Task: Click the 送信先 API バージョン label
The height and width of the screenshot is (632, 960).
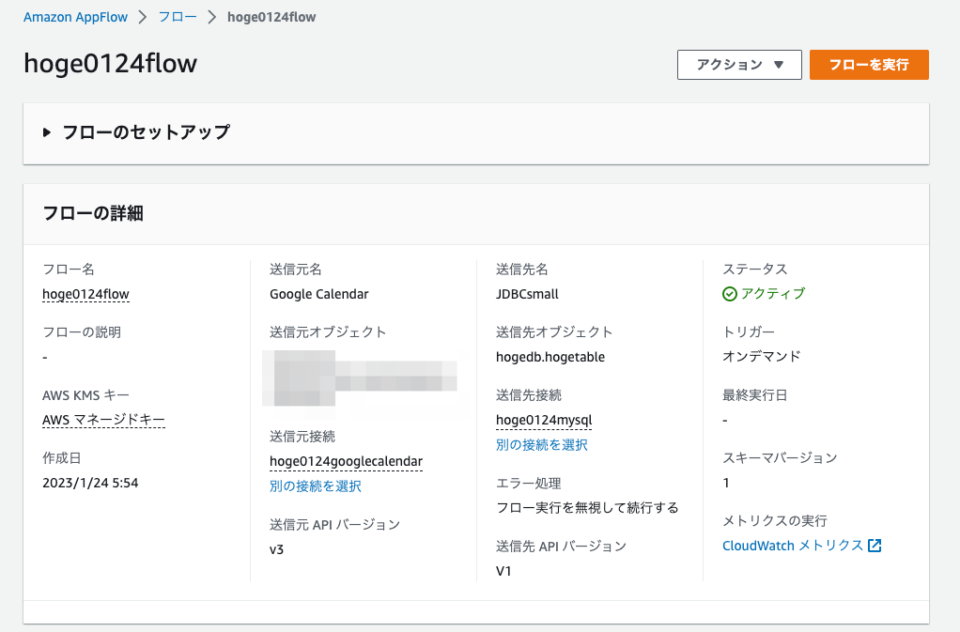Action: click(561, 546)
